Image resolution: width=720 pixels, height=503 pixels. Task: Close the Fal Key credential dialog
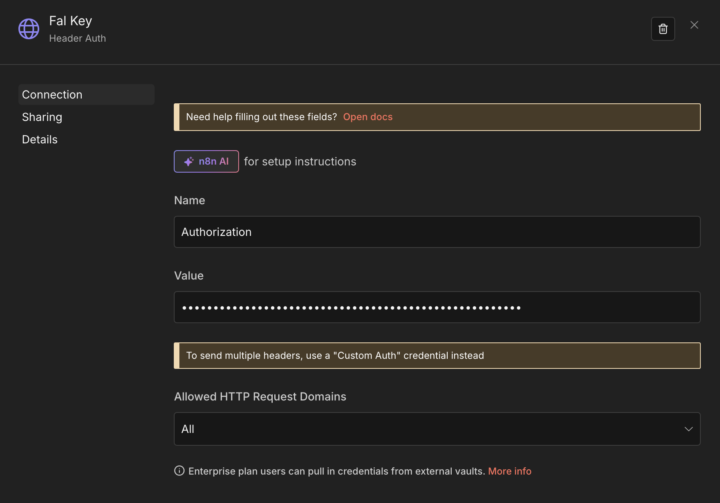click(x=694, y=25)
